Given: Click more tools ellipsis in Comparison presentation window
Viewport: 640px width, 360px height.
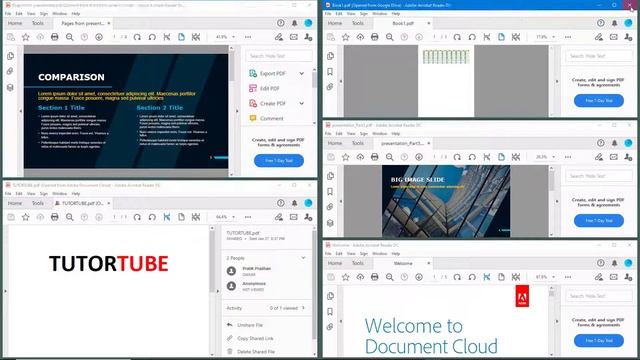Looking at the screenshot, I should coord(248,37).
